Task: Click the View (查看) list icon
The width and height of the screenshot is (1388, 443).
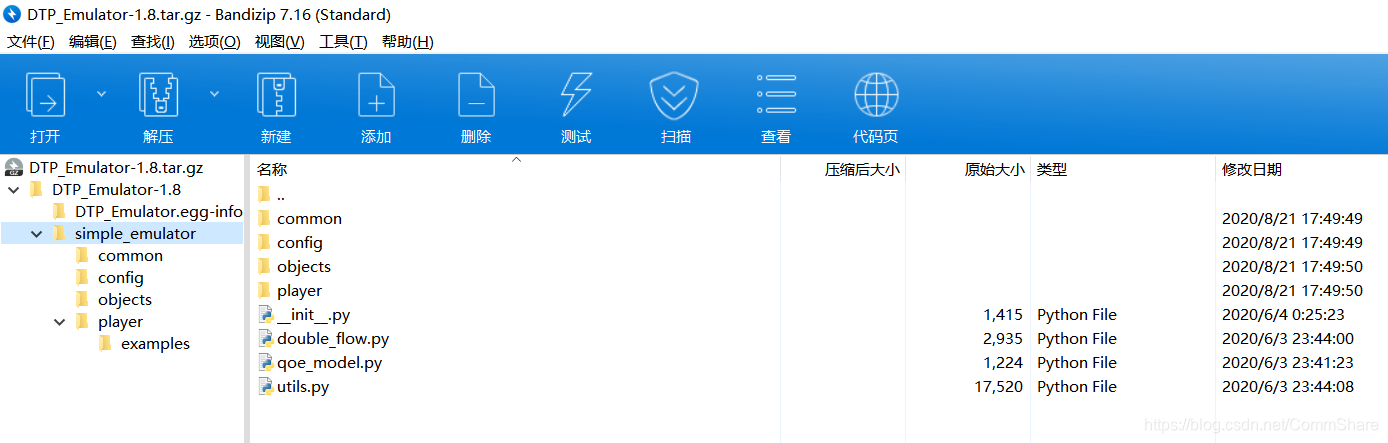Action: (x=776, y=95)
